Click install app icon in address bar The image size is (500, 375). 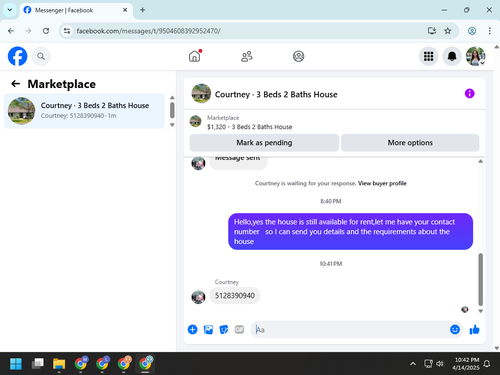pos(432,31)
